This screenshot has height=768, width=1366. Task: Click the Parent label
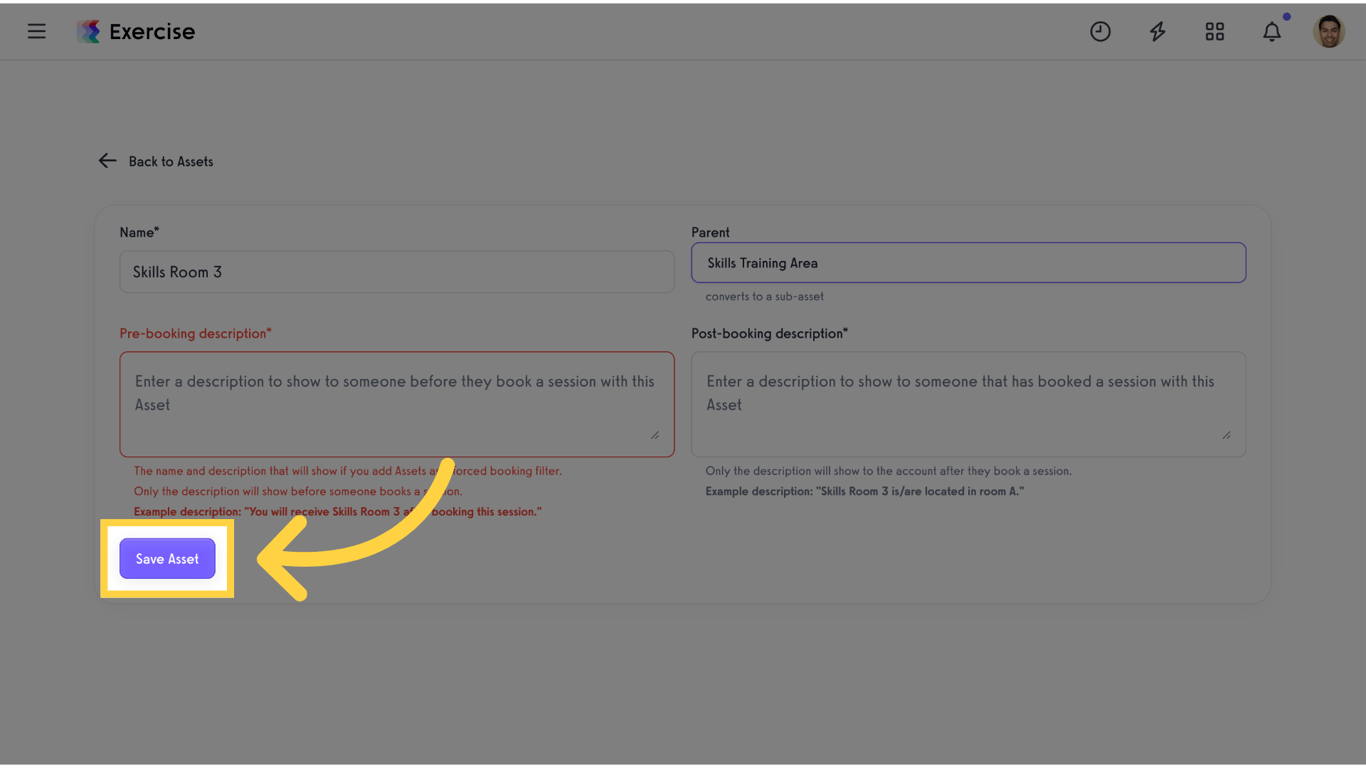710,232
